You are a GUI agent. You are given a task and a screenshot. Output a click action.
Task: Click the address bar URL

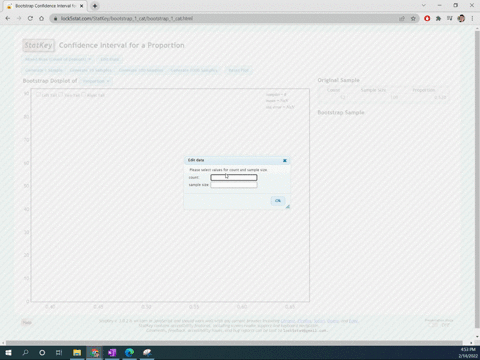click(x=127, y=18)
